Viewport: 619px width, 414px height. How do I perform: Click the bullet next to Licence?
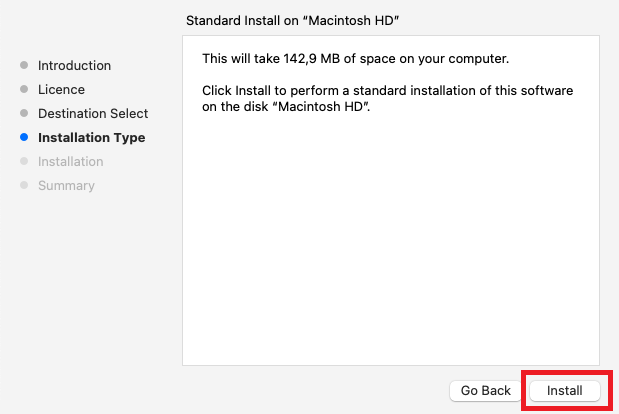(x=24, y=90)
